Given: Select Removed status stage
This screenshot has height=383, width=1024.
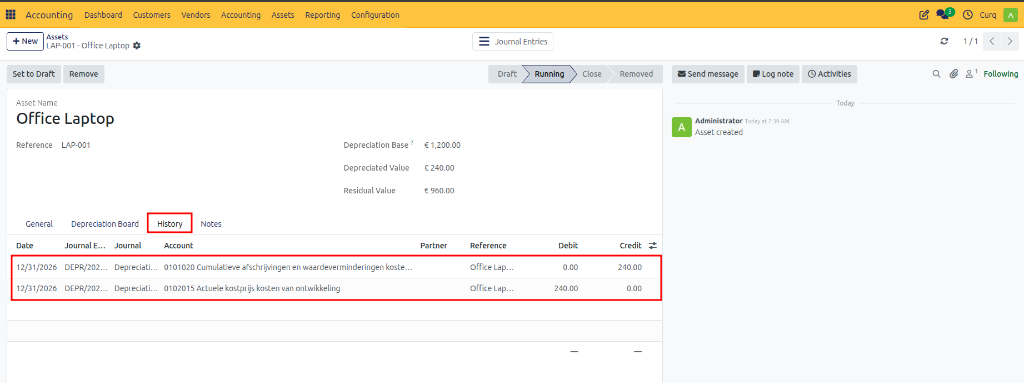Looking at the screenshot, I should (x=635, y=74).
